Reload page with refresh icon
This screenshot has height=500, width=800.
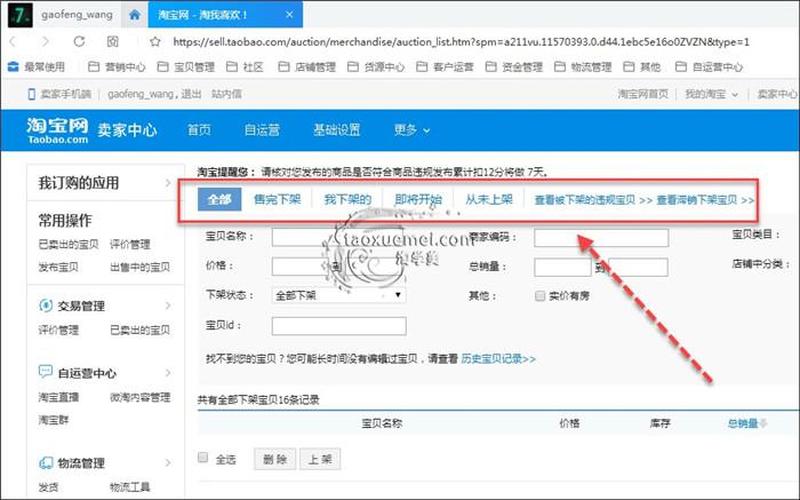point(79,41)
